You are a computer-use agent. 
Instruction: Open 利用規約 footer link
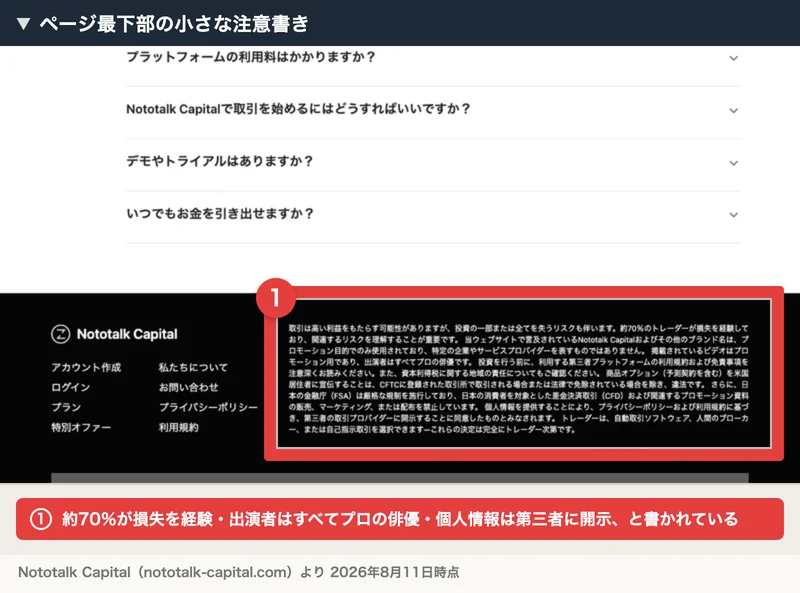point(178,427)
